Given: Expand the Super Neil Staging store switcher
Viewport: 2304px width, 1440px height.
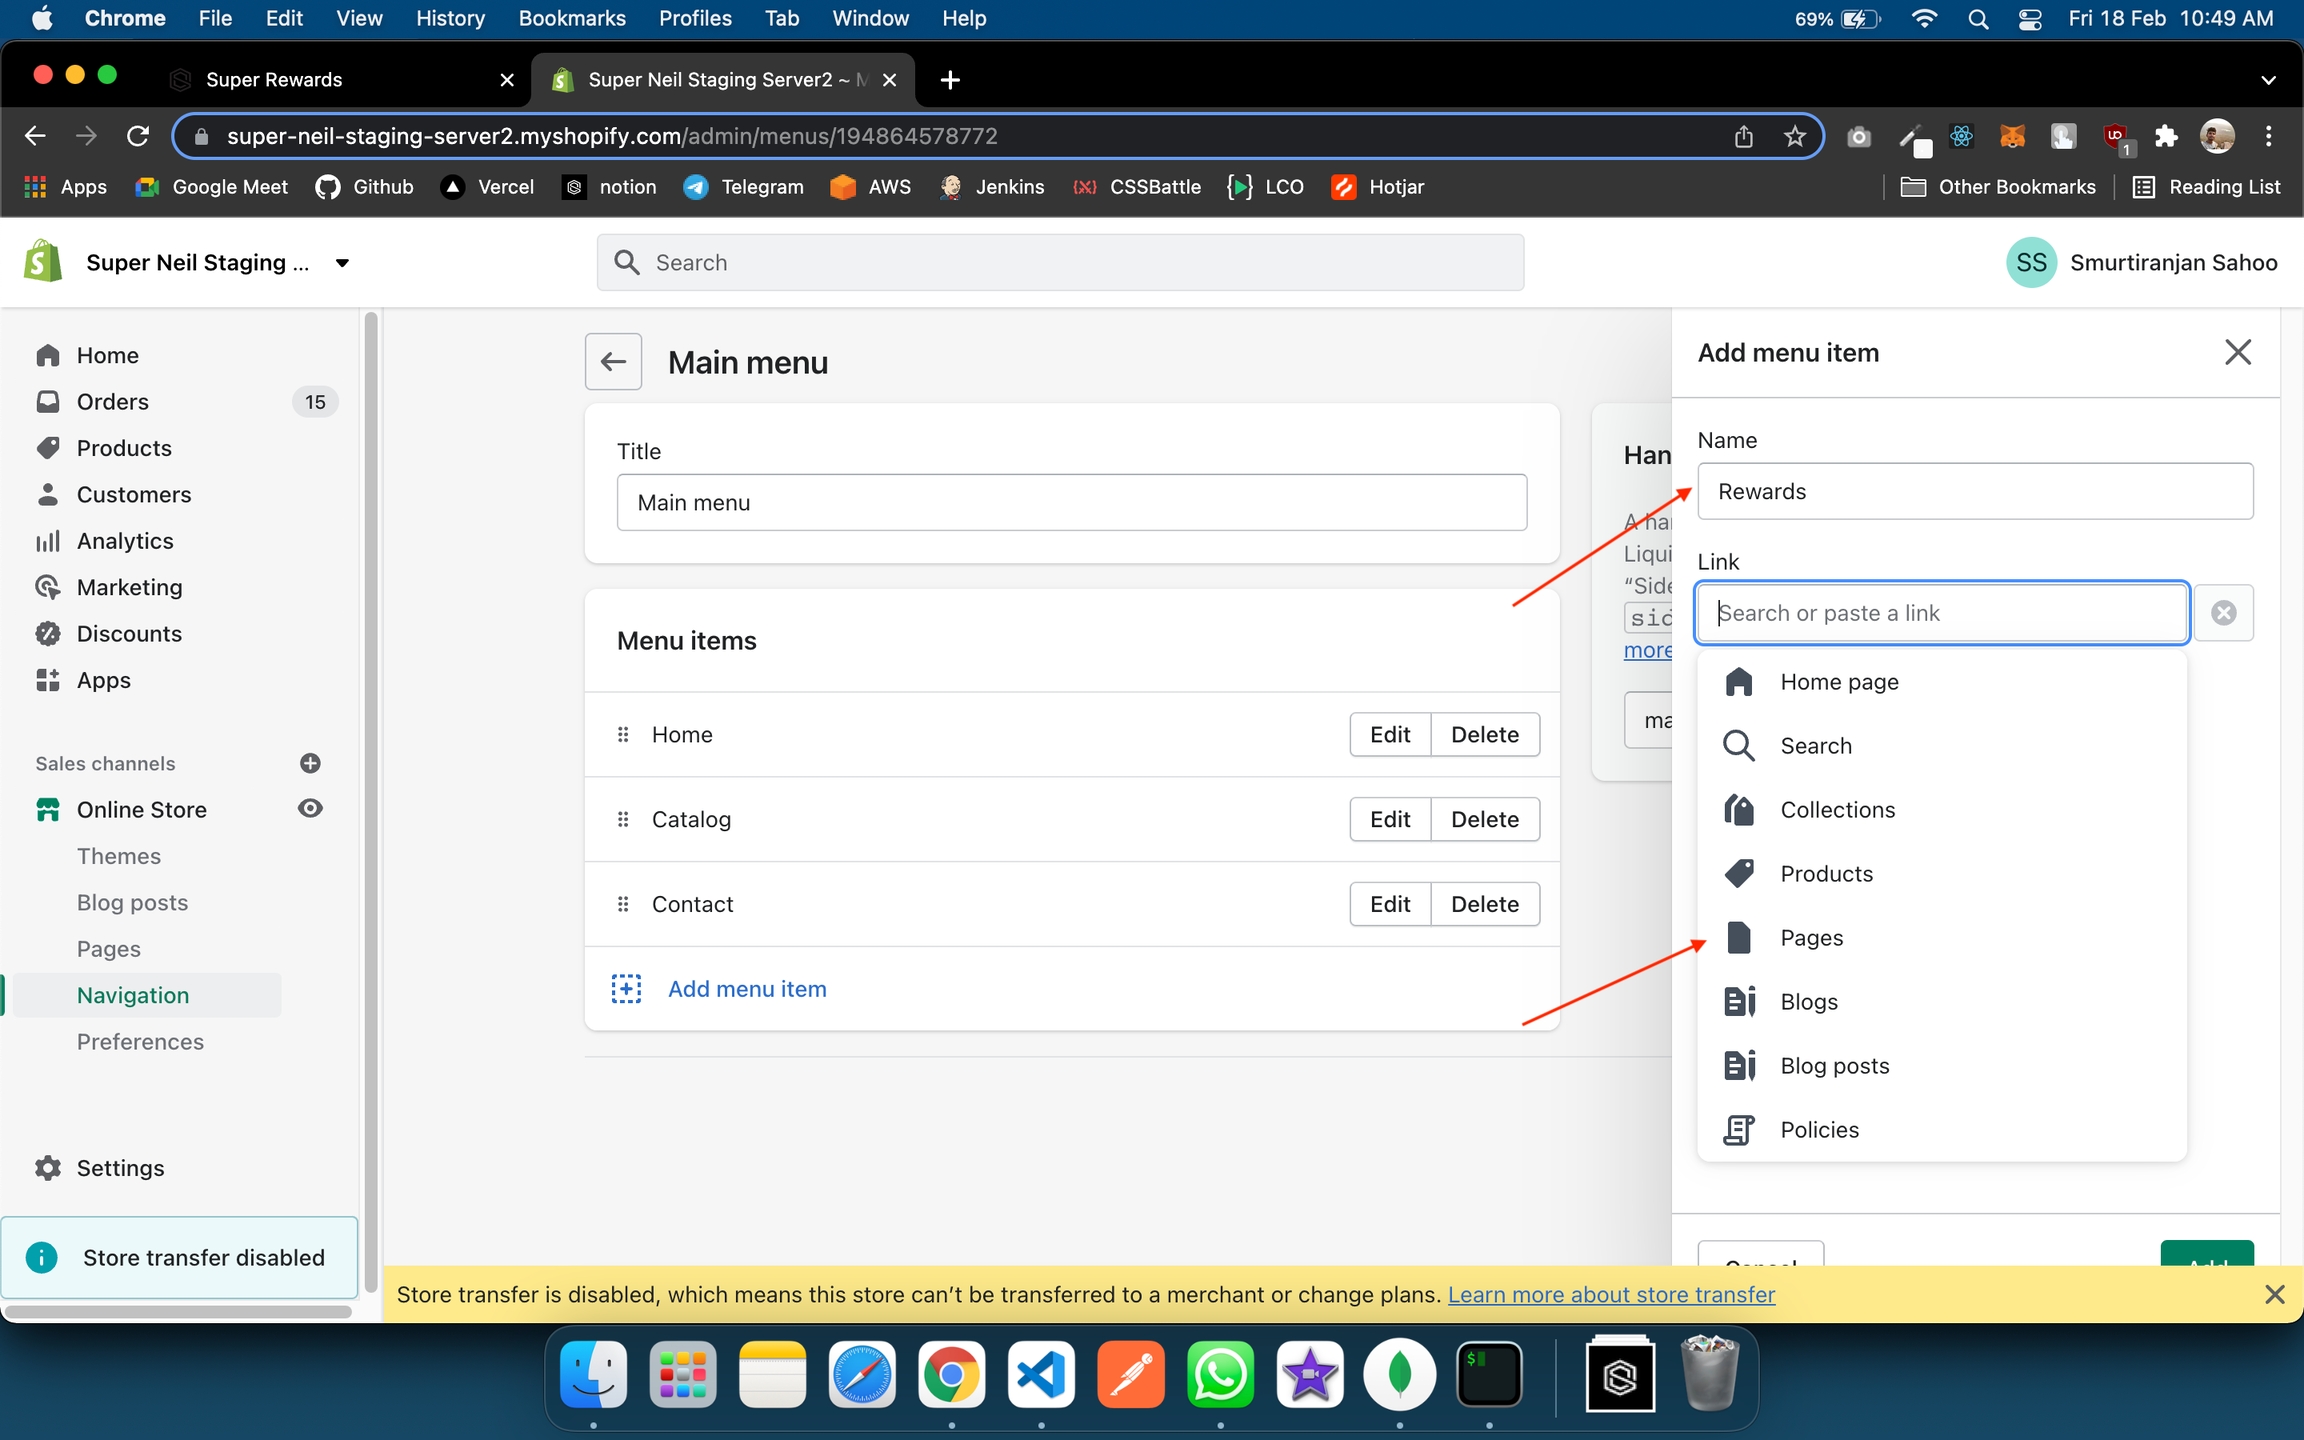Looking at the screenshot, I should pyautogui.click(x=342, y=263).
